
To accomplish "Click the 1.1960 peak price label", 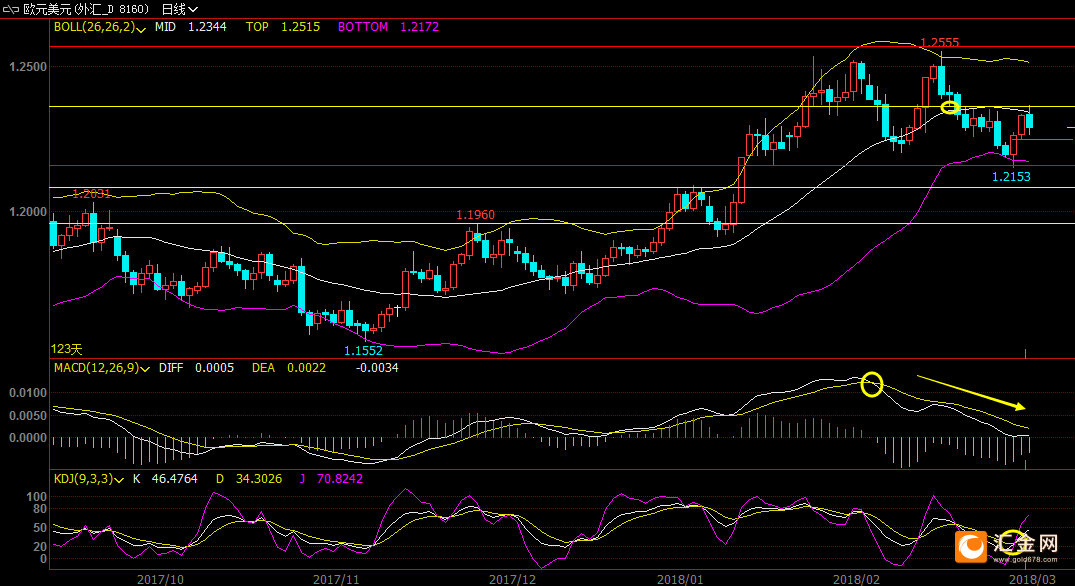I will 475,215.
